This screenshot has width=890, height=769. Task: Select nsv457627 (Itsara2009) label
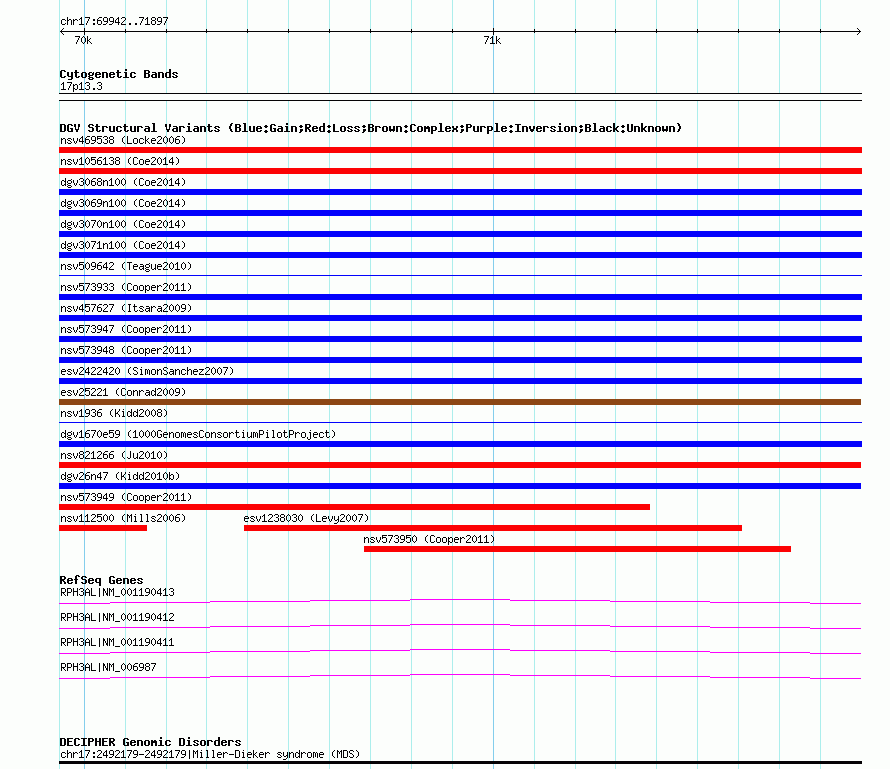pos(126,308)
